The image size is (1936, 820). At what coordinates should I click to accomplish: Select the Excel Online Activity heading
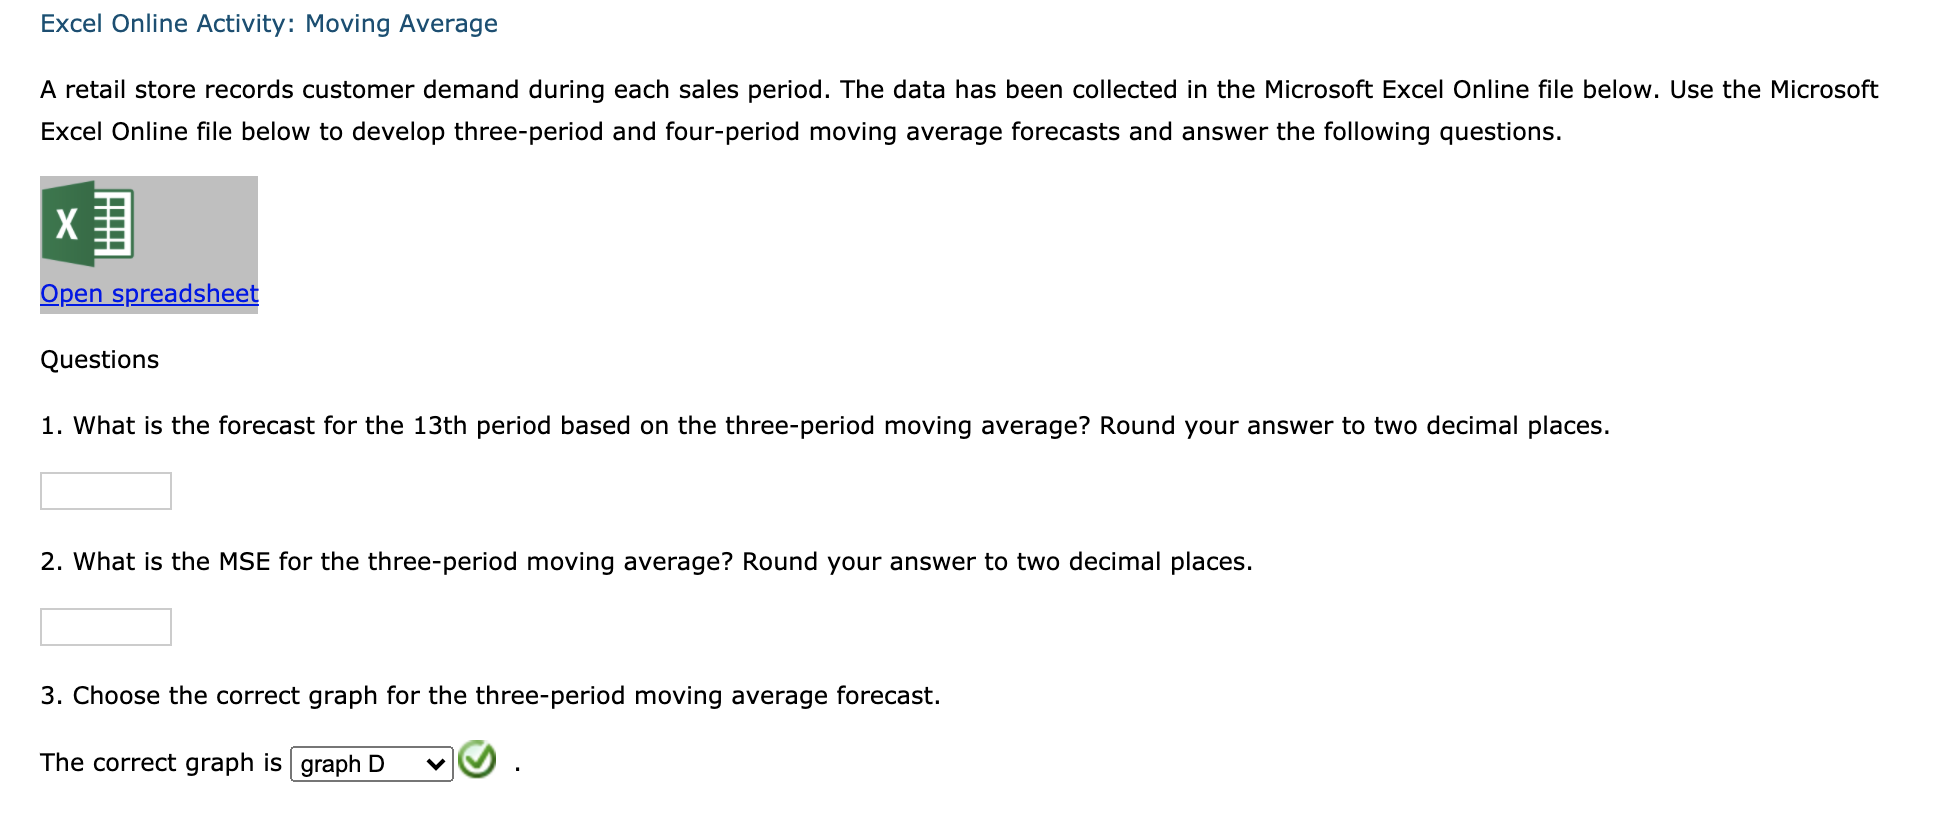point(267,22)
